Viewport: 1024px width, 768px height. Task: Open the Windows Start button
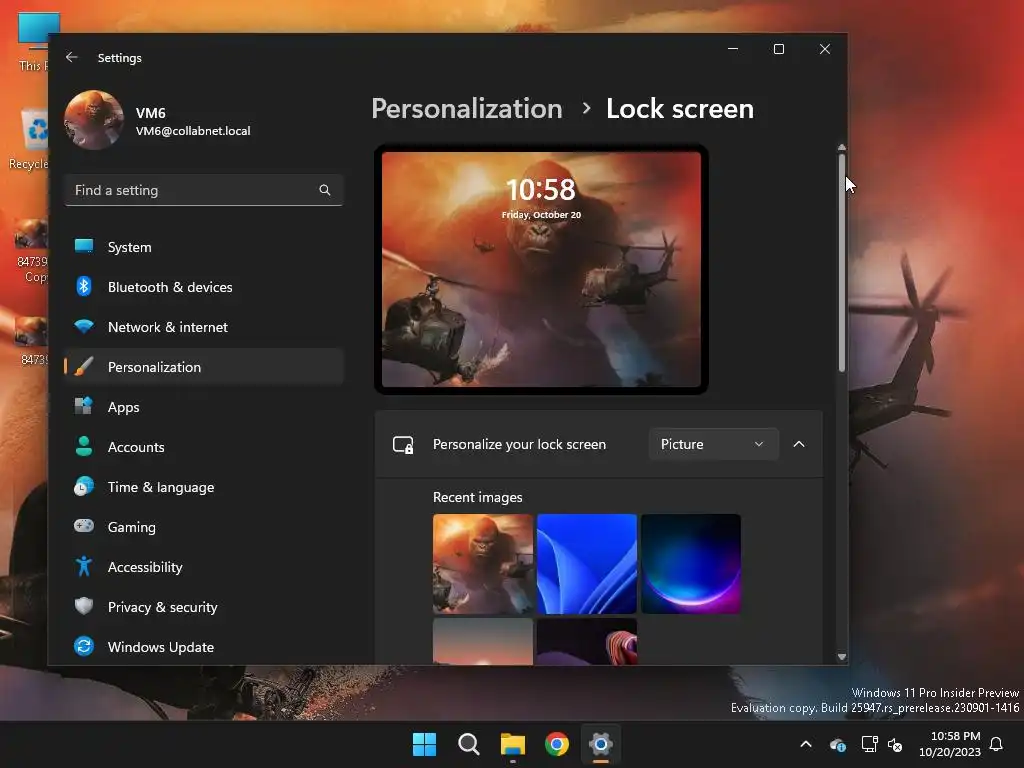(x=424, y=744)
